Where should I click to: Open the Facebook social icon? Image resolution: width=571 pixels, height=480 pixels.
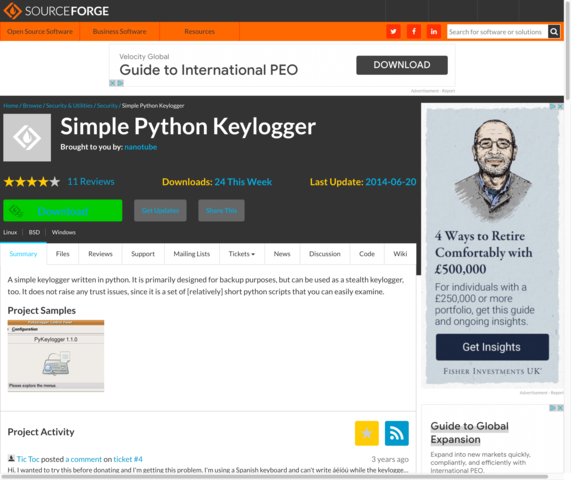(414, 32)
